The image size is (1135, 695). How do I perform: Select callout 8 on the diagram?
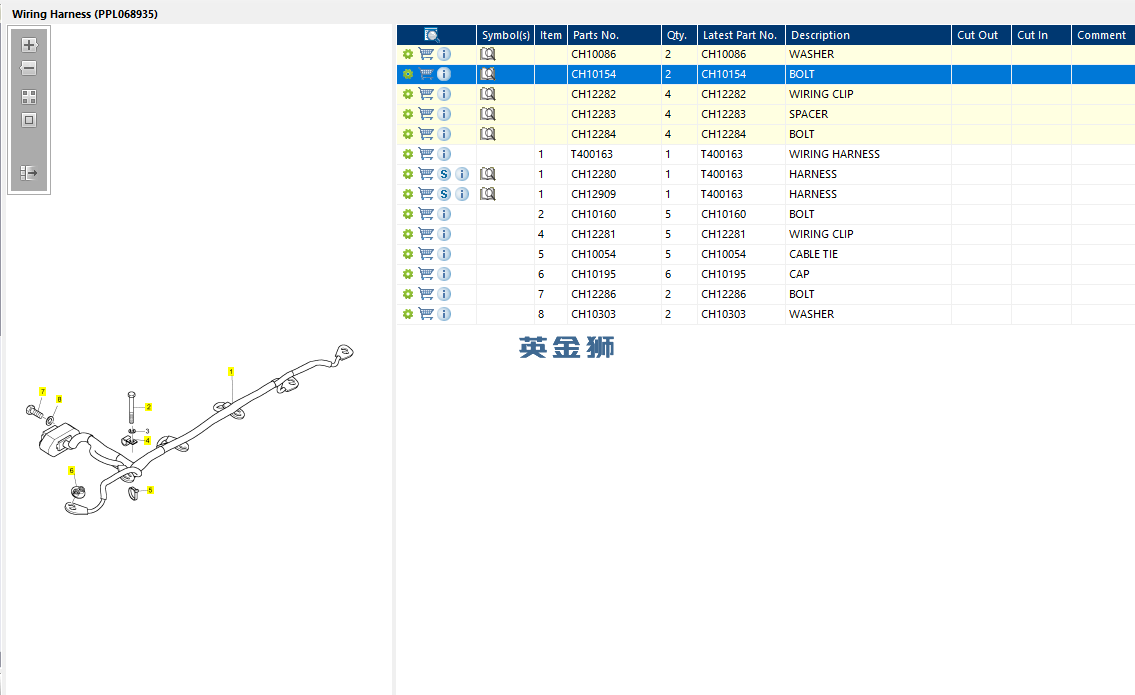click(59, 399)
